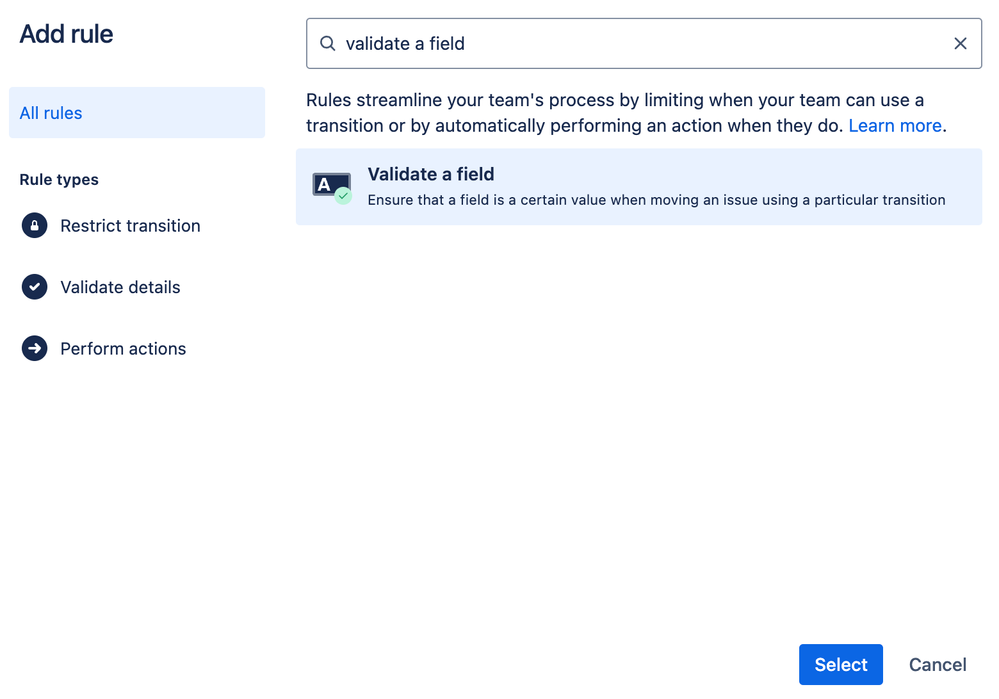Click the checkmark icon beside Validate details

tap(35, 287)
